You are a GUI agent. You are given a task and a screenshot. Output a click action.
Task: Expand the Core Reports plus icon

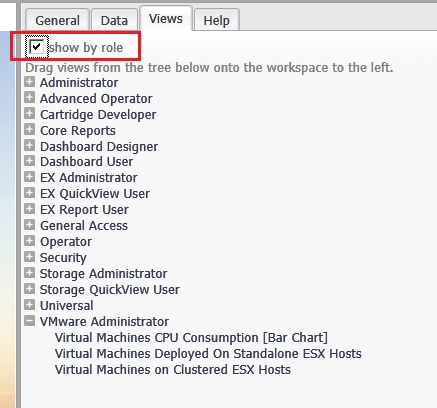[x=29, y=130]
